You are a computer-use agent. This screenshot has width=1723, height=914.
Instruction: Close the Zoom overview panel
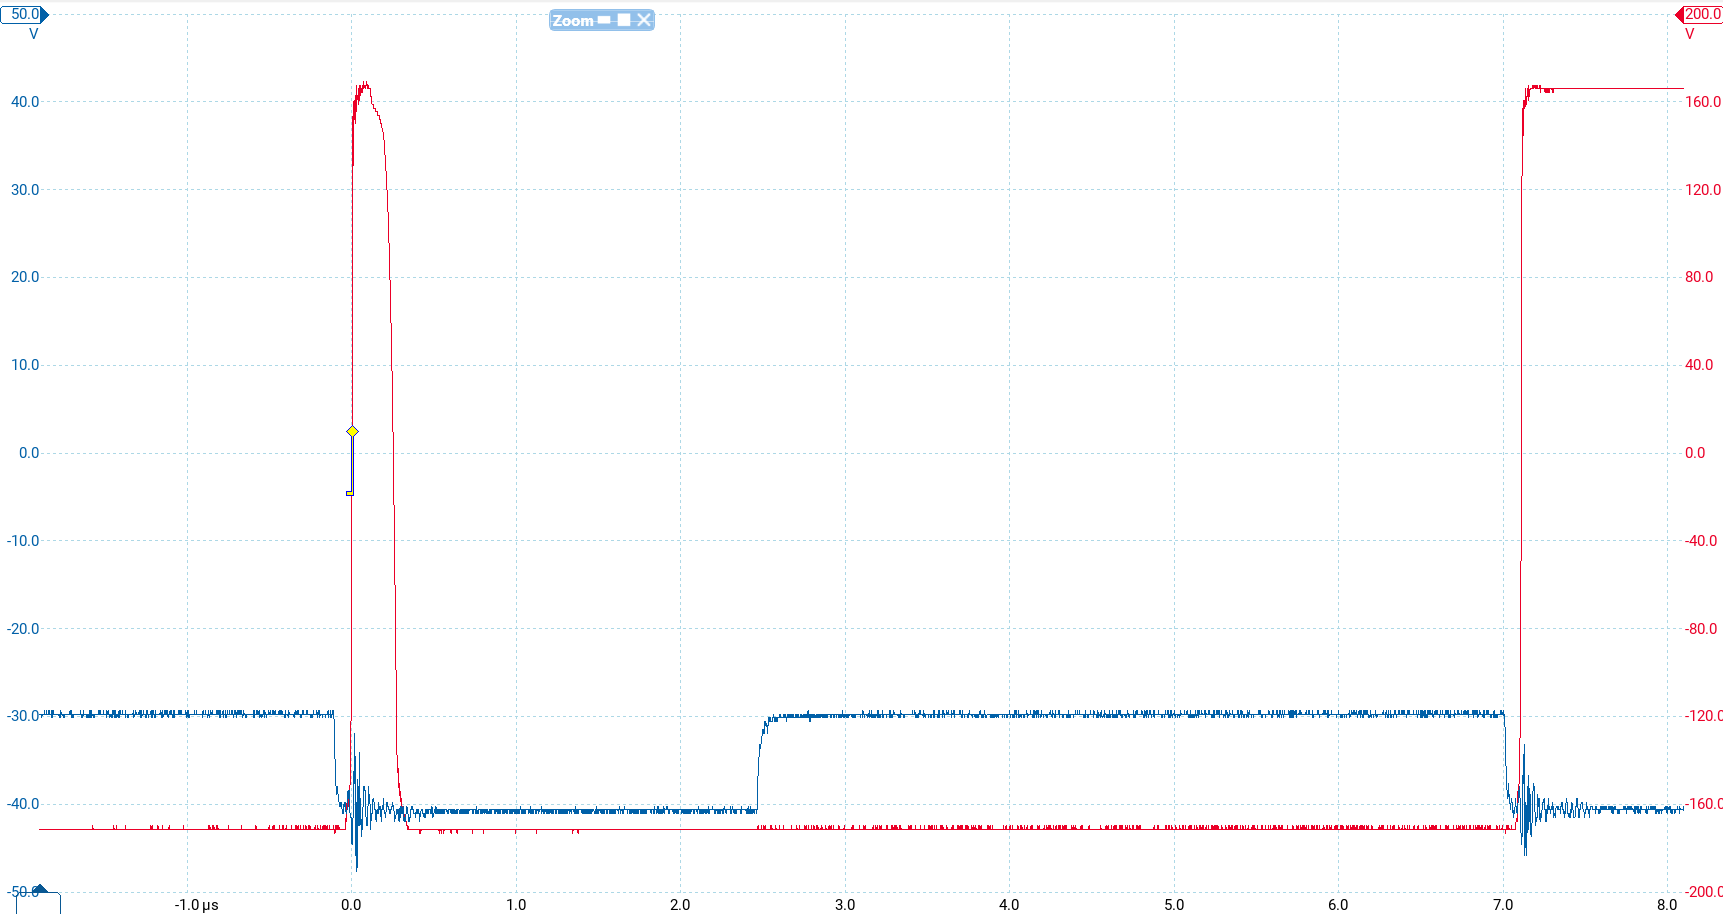pos(643,20)
